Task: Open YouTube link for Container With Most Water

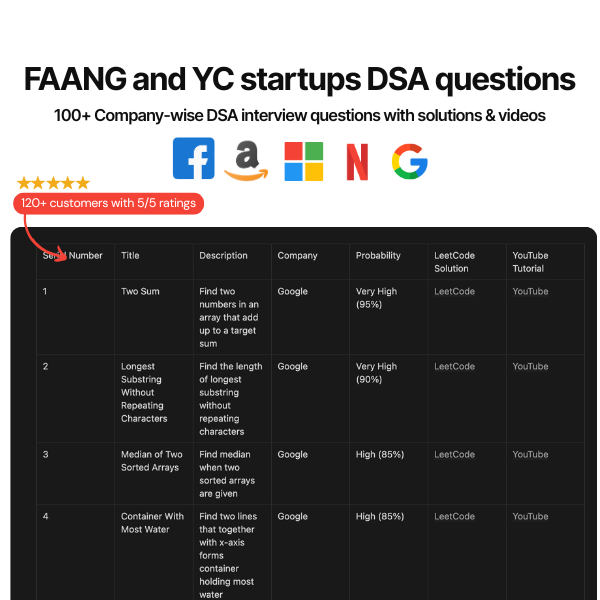Action: 530,516
